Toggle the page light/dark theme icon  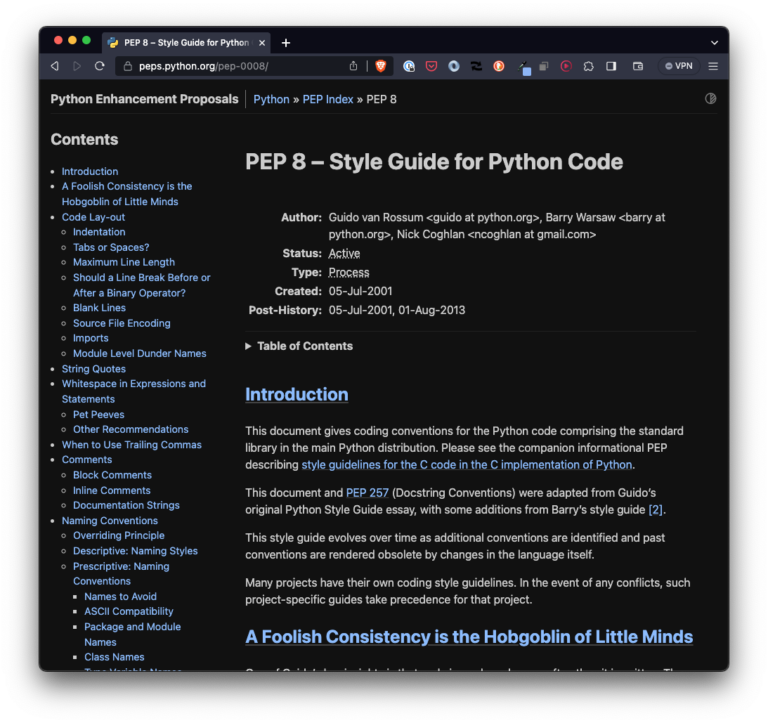coord(710,99)
